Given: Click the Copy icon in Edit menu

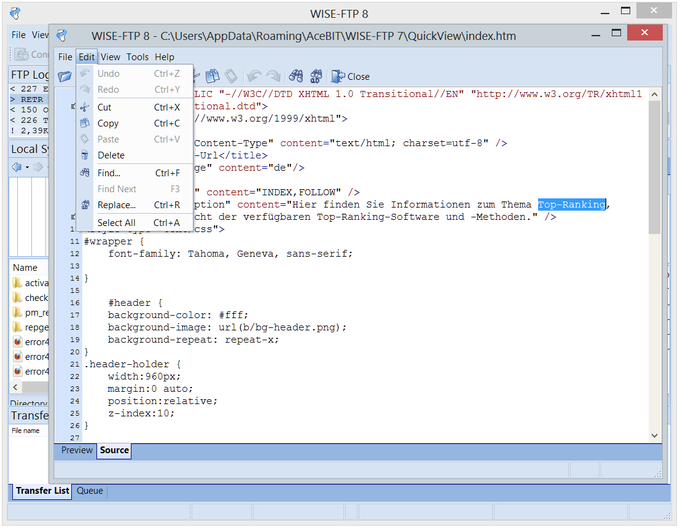Looking at the screenshot, I should coord(85,123).
